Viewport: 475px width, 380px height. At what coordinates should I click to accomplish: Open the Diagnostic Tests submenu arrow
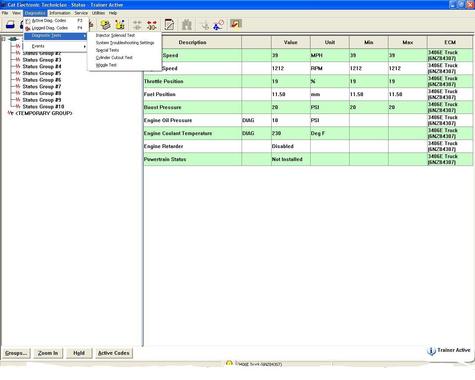85,36
